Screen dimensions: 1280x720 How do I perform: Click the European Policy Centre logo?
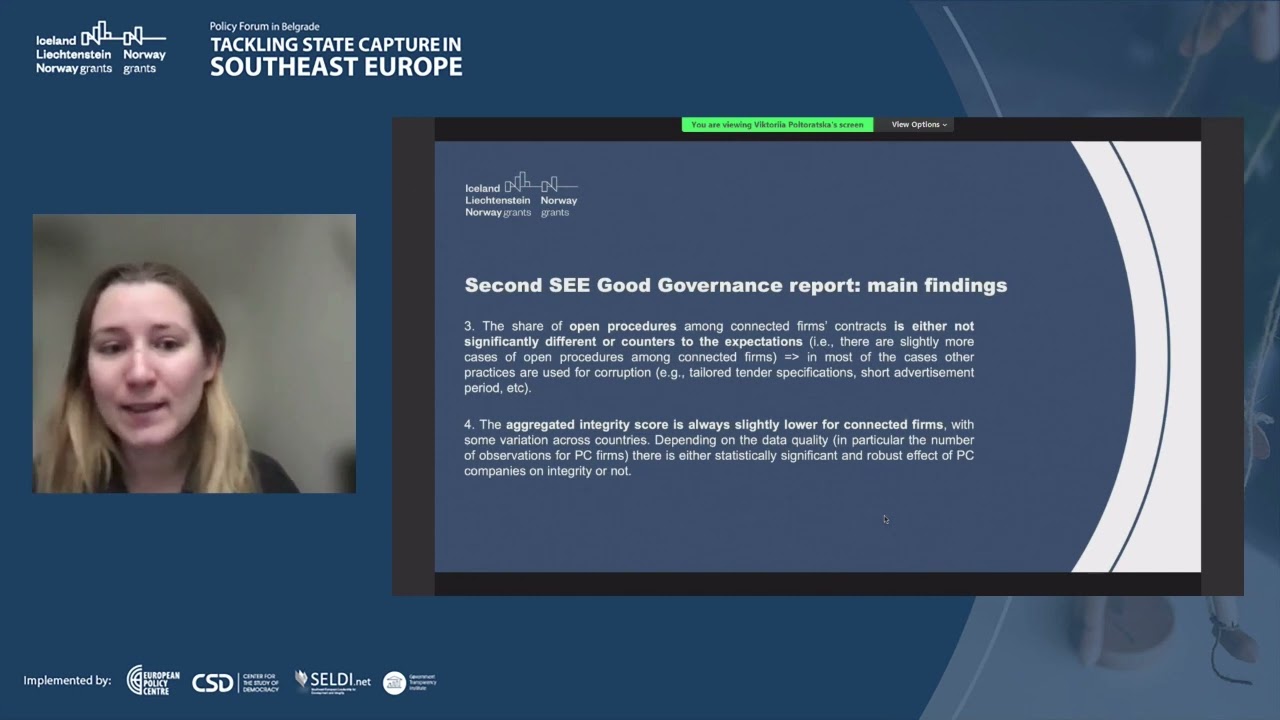[153, 681]
